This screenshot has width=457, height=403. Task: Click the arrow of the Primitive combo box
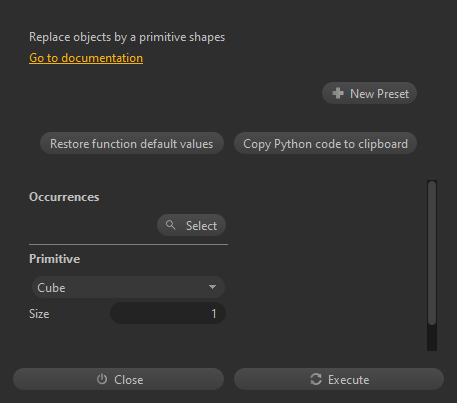click(212, 287)
